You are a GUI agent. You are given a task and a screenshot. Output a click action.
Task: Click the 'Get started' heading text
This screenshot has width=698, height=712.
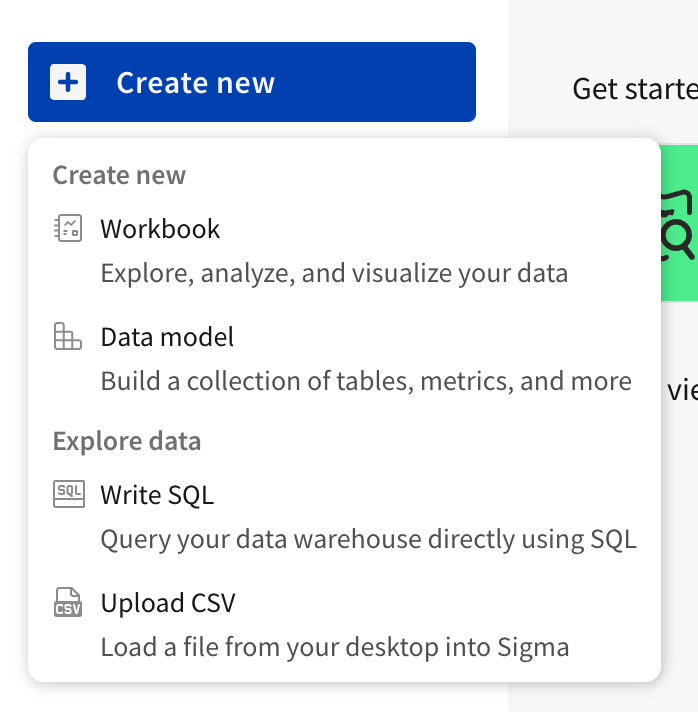pos(634,88)
